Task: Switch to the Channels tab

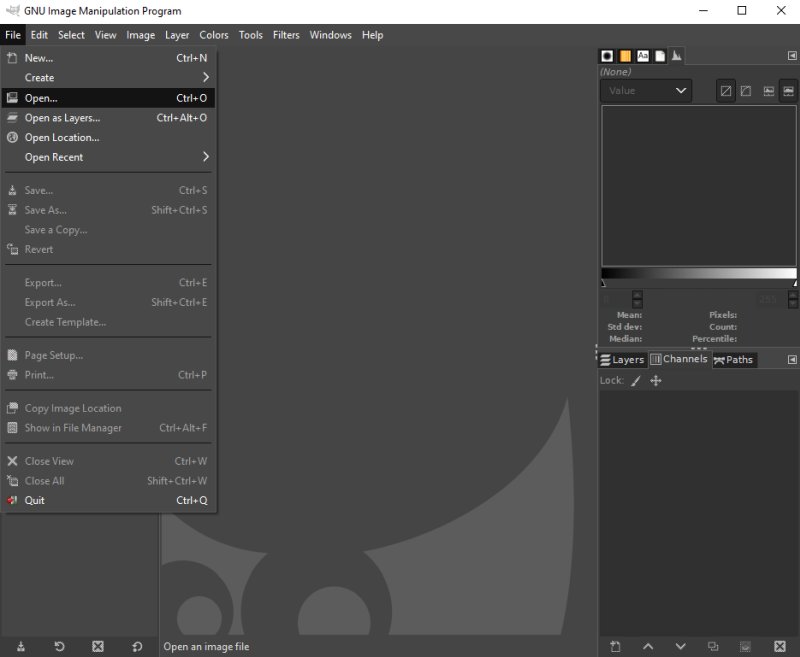Action: [679, 359]
